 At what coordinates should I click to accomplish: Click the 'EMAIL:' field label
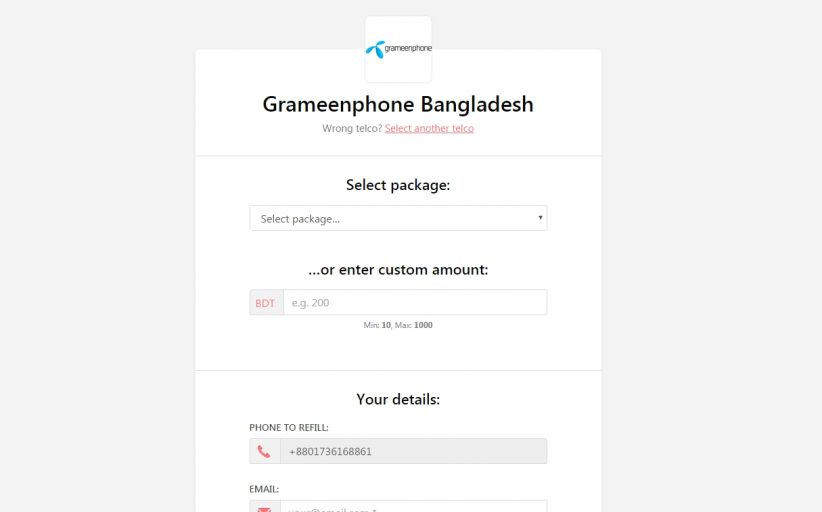[264, 489]
